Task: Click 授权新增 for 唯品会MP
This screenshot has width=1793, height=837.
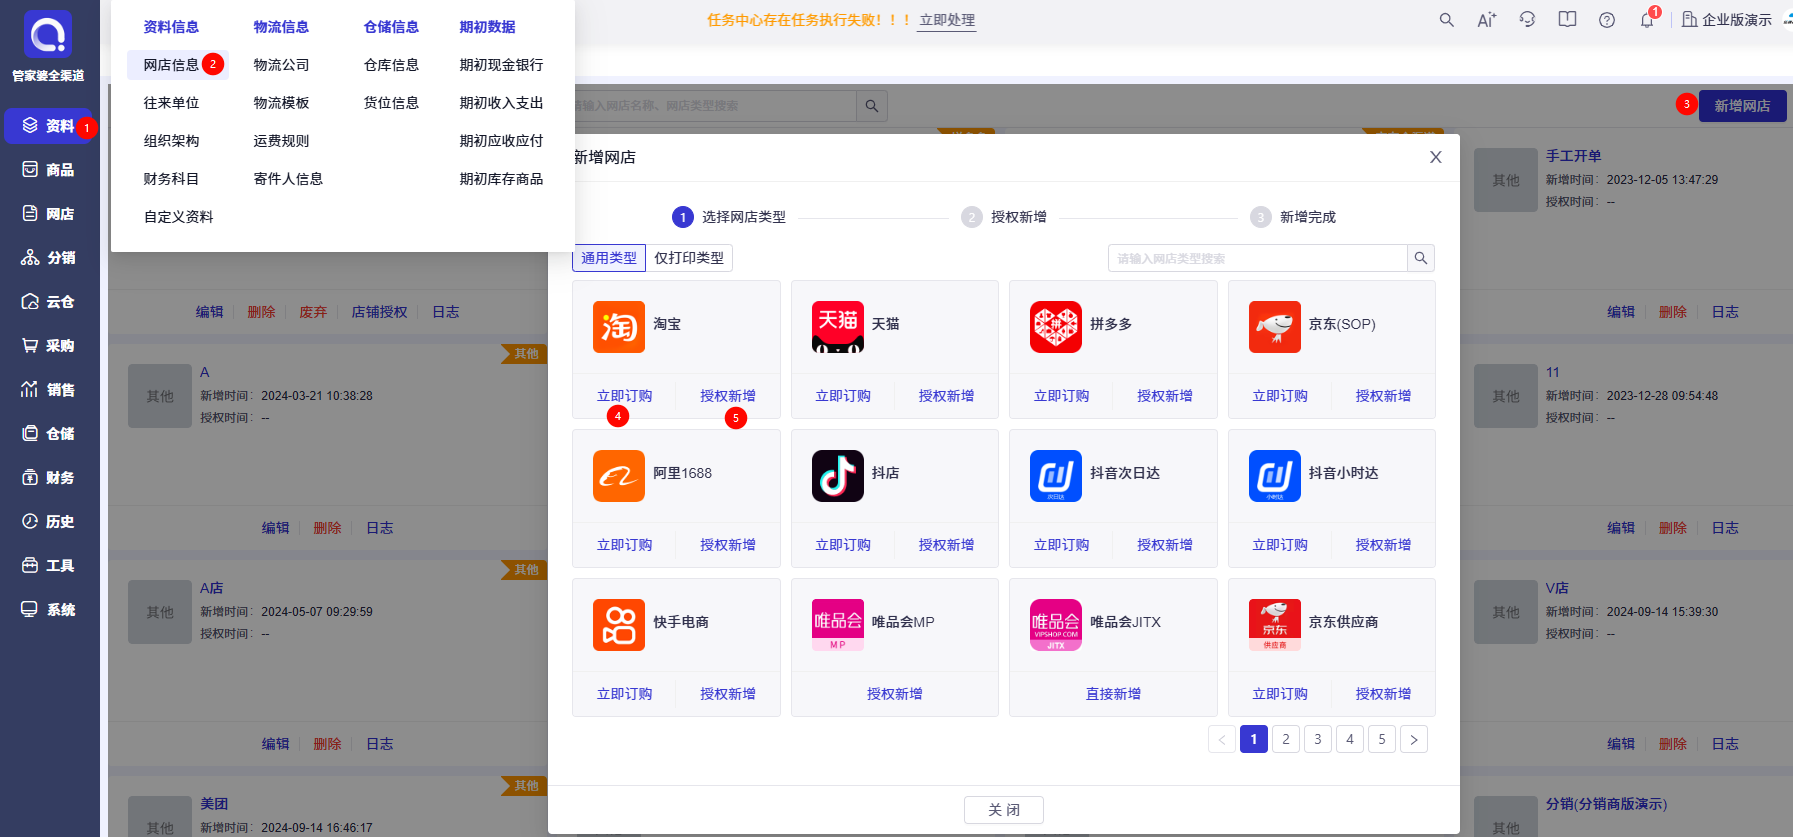Action: 895,694
